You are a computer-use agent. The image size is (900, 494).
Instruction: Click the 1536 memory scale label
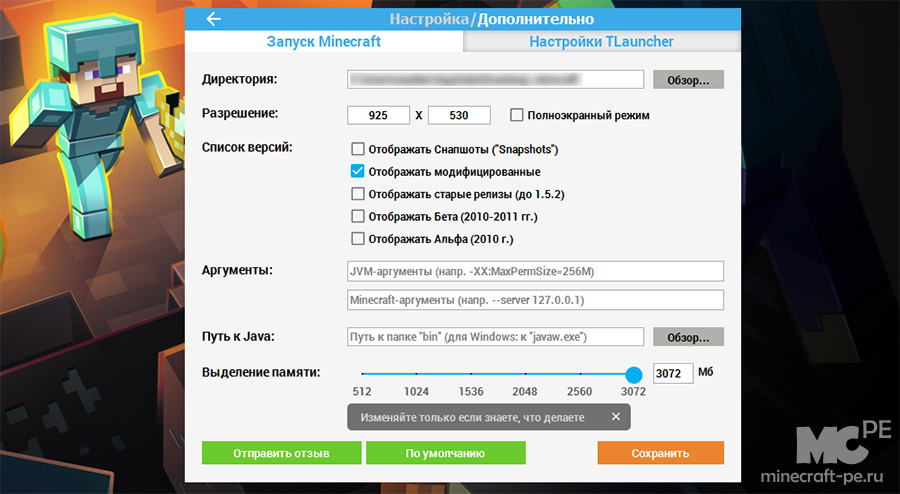[471, 391]
